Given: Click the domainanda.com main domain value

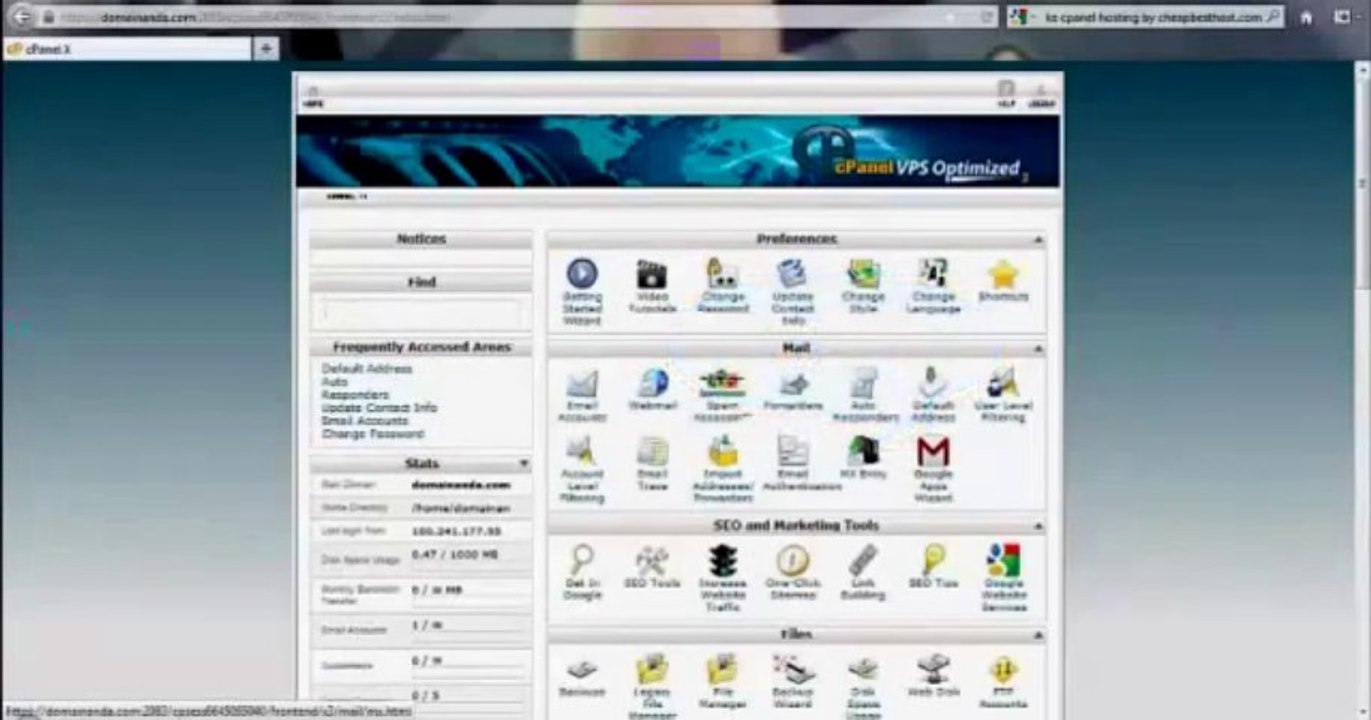Looking at the screenshot, I should click(461, 485).
